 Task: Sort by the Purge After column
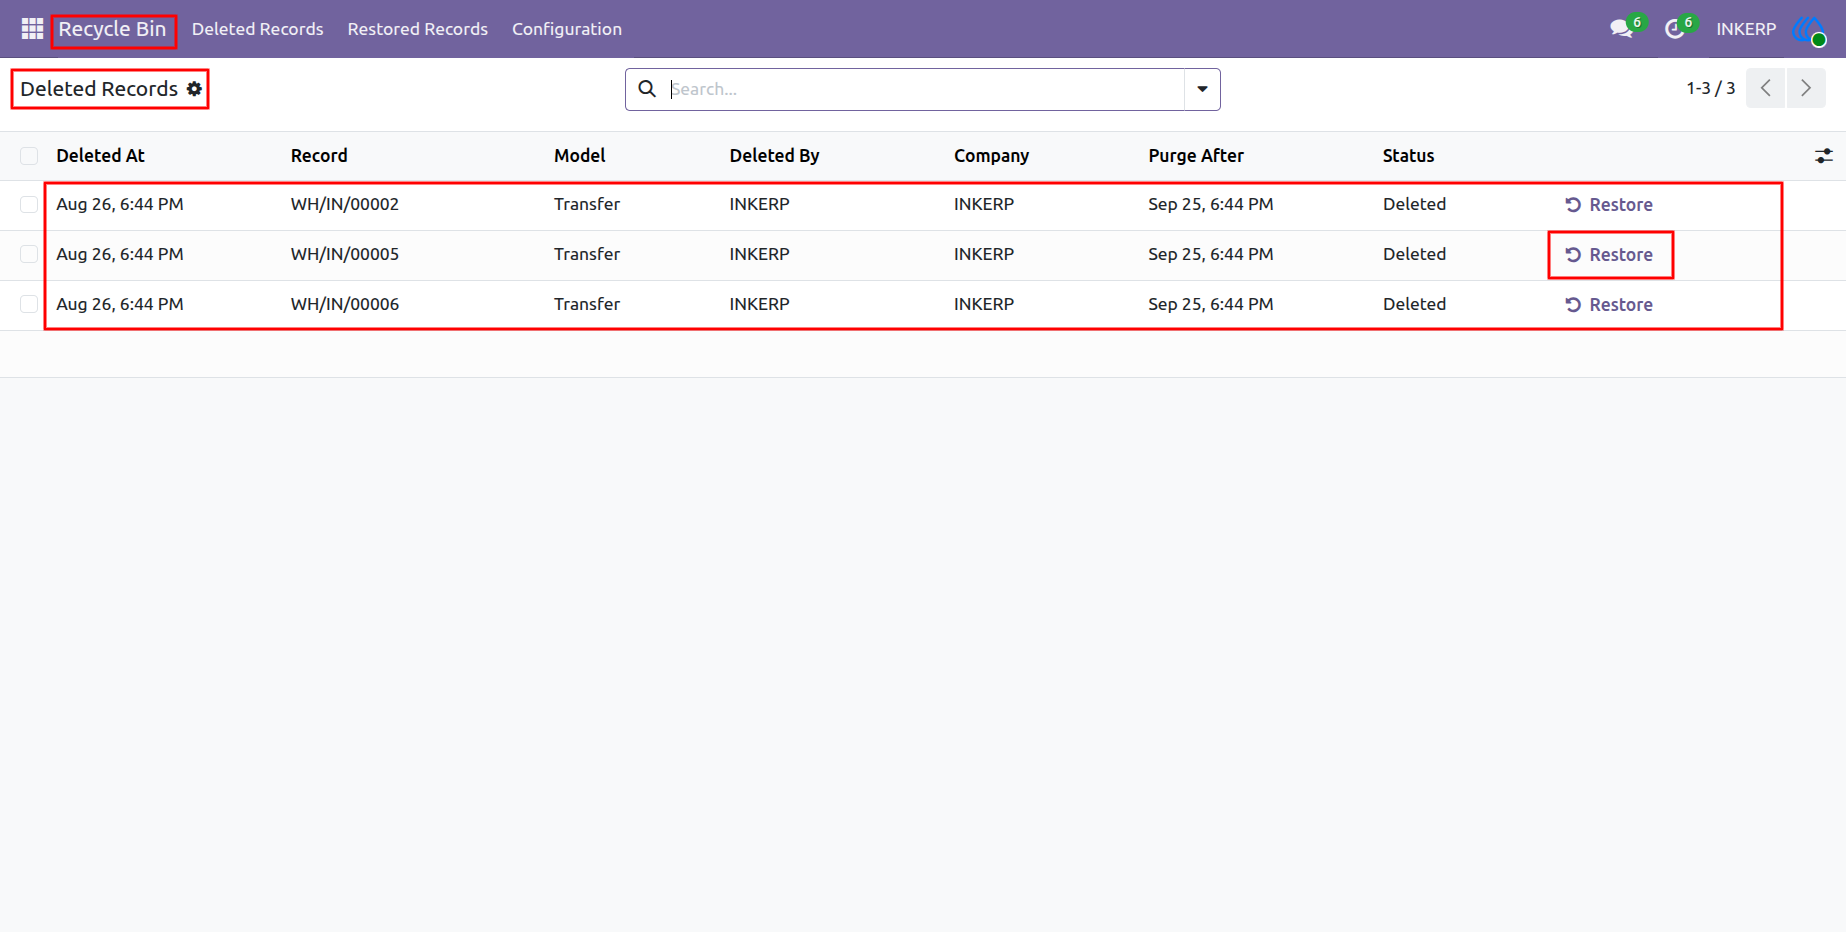(1196, 156)
